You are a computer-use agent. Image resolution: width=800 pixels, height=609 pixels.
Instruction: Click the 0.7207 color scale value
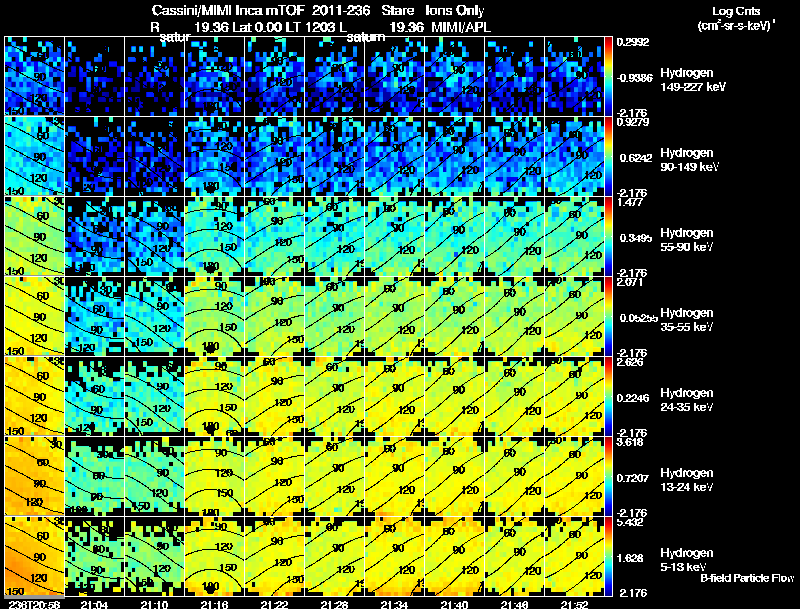[x=633, y=478]
